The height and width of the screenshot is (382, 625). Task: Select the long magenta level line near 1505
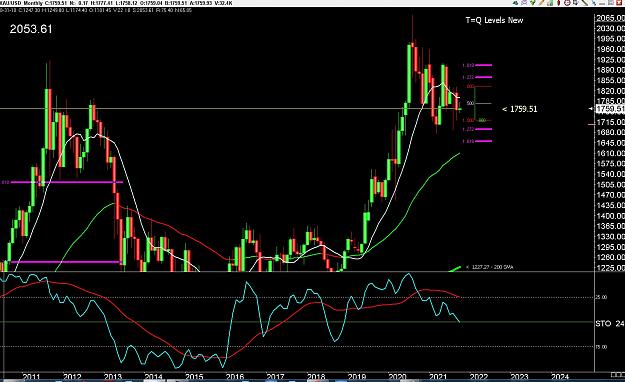pyautogui.click(x=67, y=182)
